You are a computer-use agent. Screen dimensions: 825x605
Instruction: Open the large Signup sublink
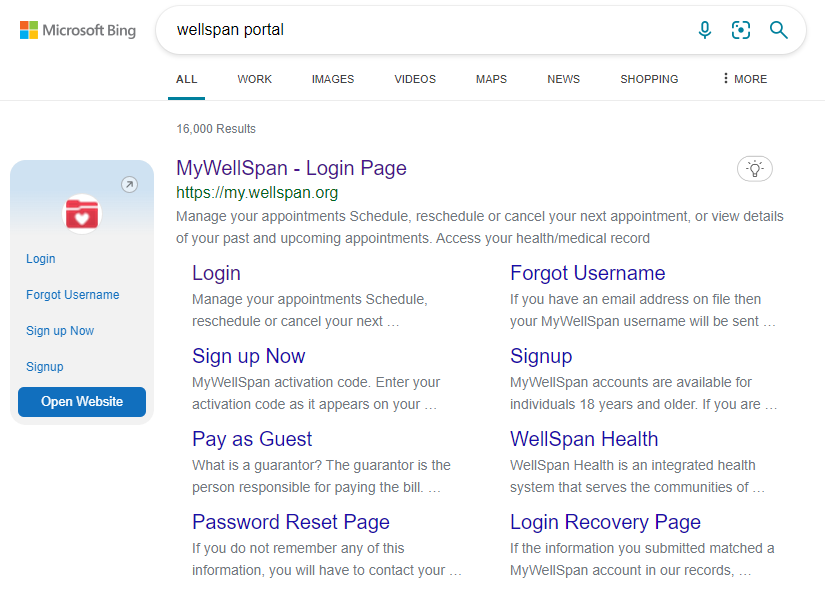coord(541,356)
